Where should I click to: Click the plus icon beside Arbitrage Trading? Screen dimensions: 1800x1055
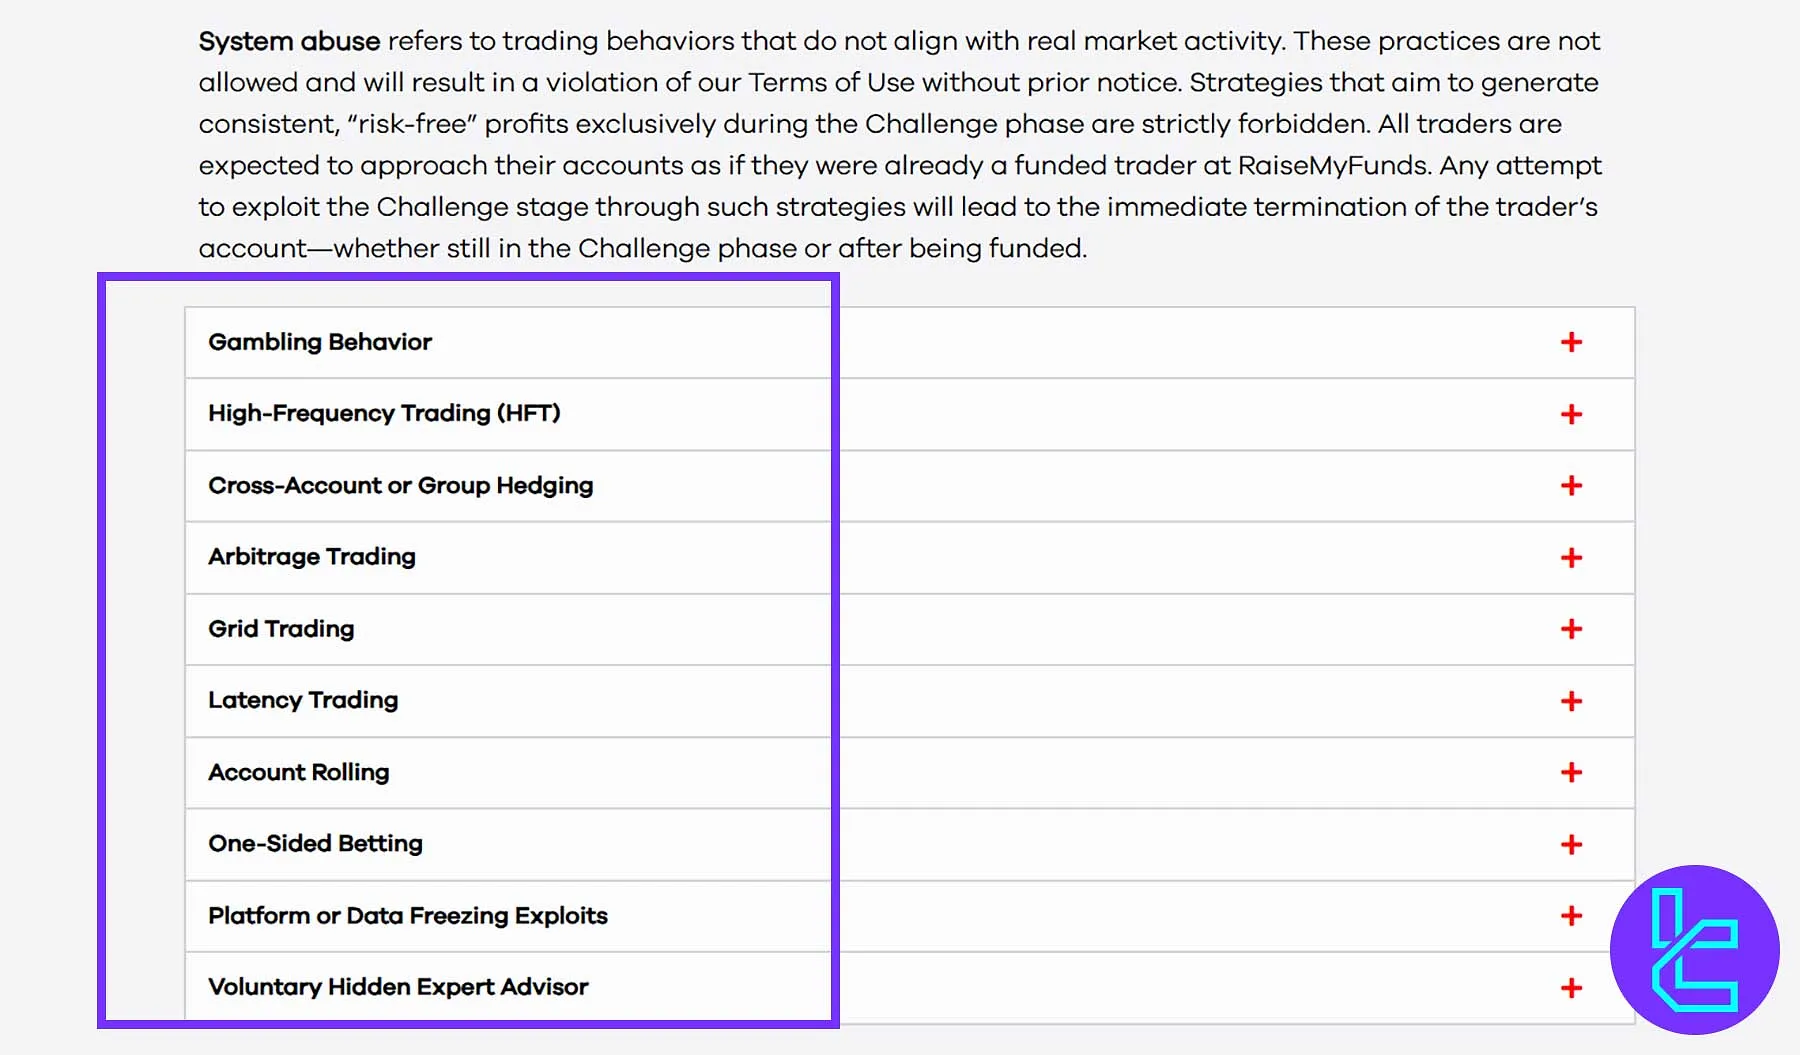[1571, 558]
